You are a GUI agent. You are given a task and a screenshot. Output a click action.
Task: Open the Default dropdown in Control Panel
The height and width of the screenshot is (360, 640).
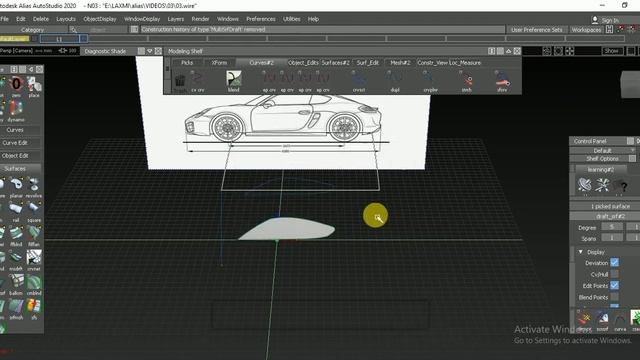602,151
